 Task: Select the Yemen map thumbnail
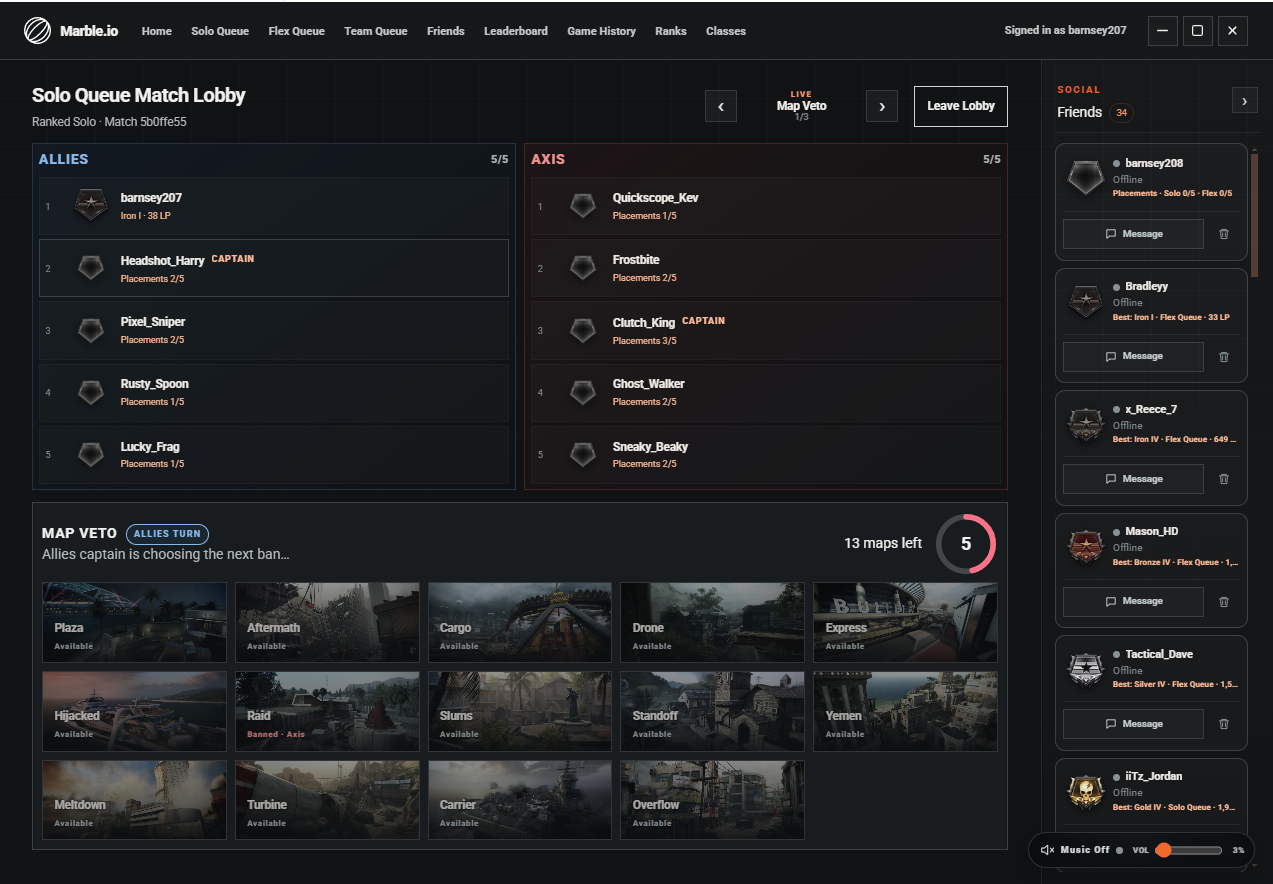905,711
